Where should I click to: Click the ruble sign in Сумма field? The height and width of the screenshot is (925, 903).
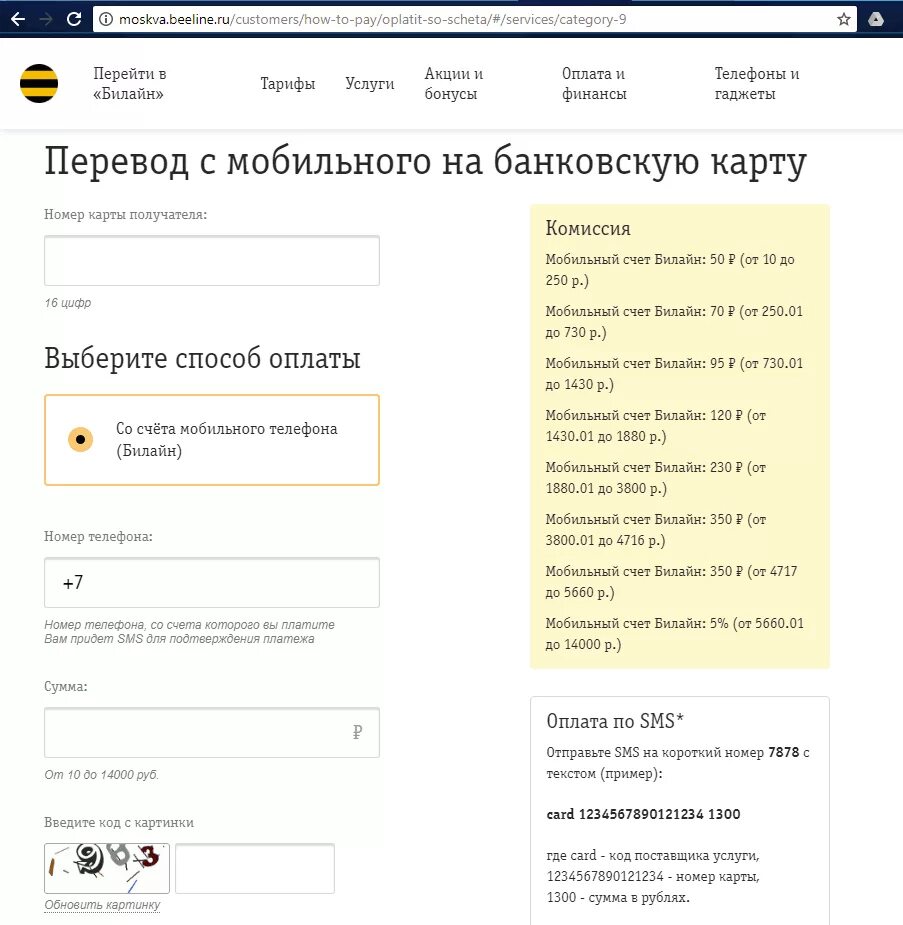coord(357,732)
